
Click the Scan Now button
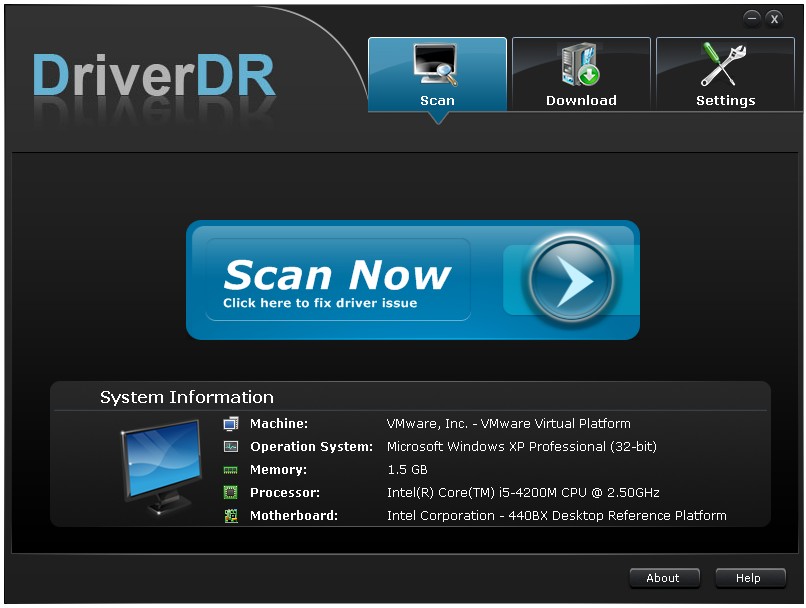pos(413,280)
